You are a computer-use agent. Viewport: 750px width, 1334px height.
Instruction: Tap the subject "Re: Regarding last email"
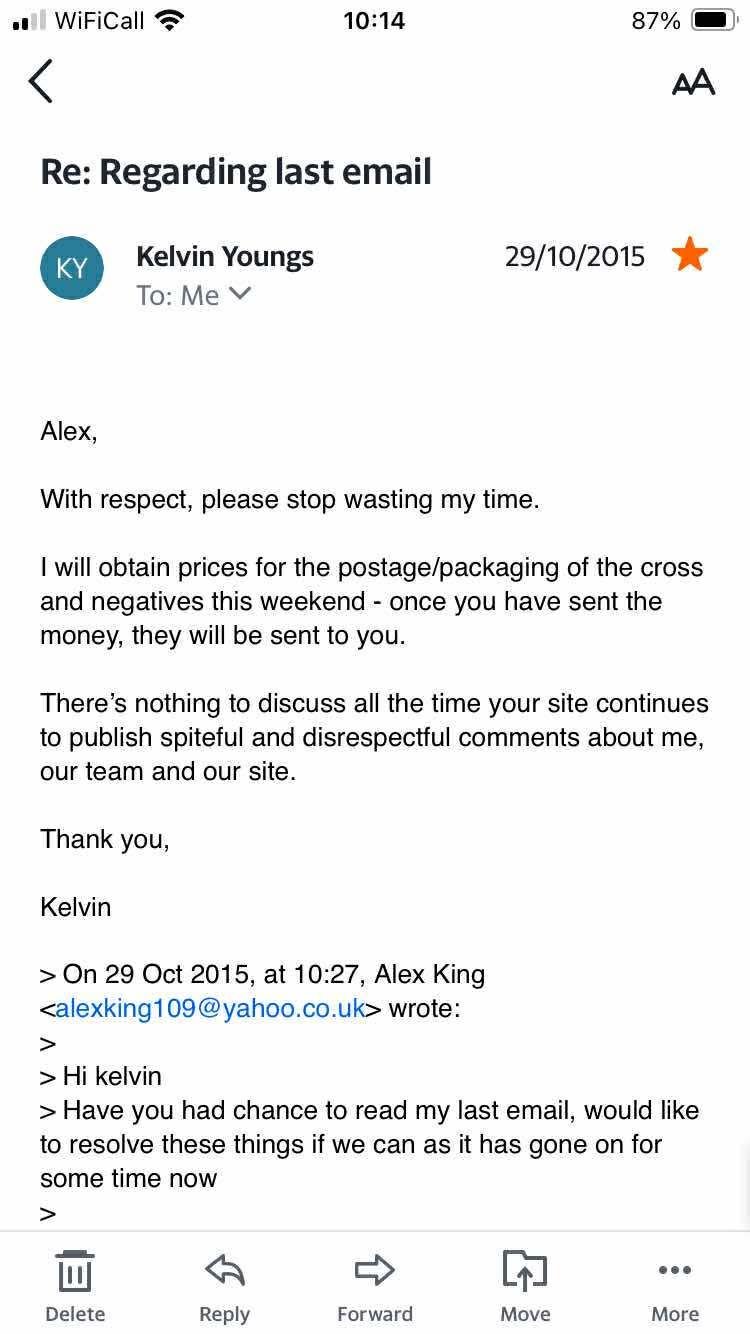coord(236,172)
